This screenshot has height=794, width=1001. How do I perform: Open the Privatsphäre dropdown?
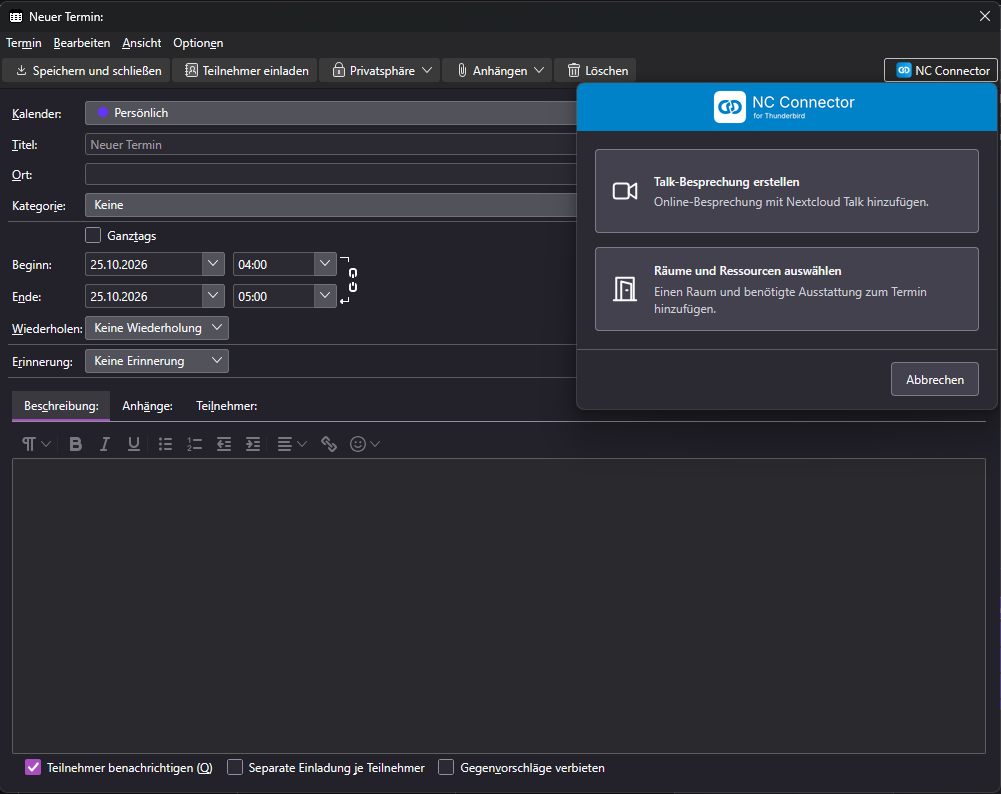(381, 70)
